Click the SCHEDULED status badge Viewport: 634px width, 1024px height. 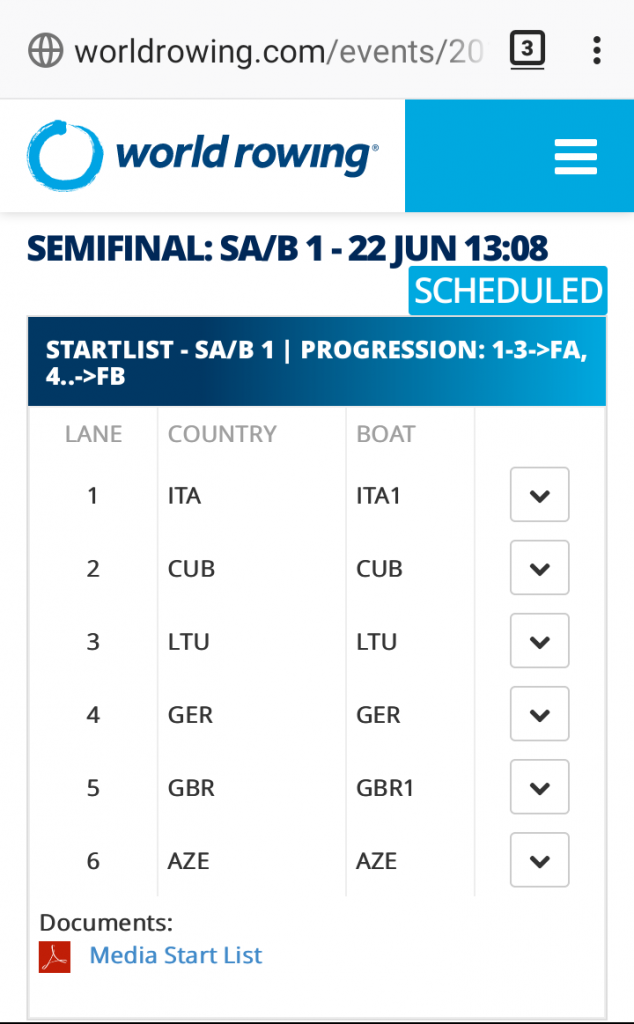508,291
